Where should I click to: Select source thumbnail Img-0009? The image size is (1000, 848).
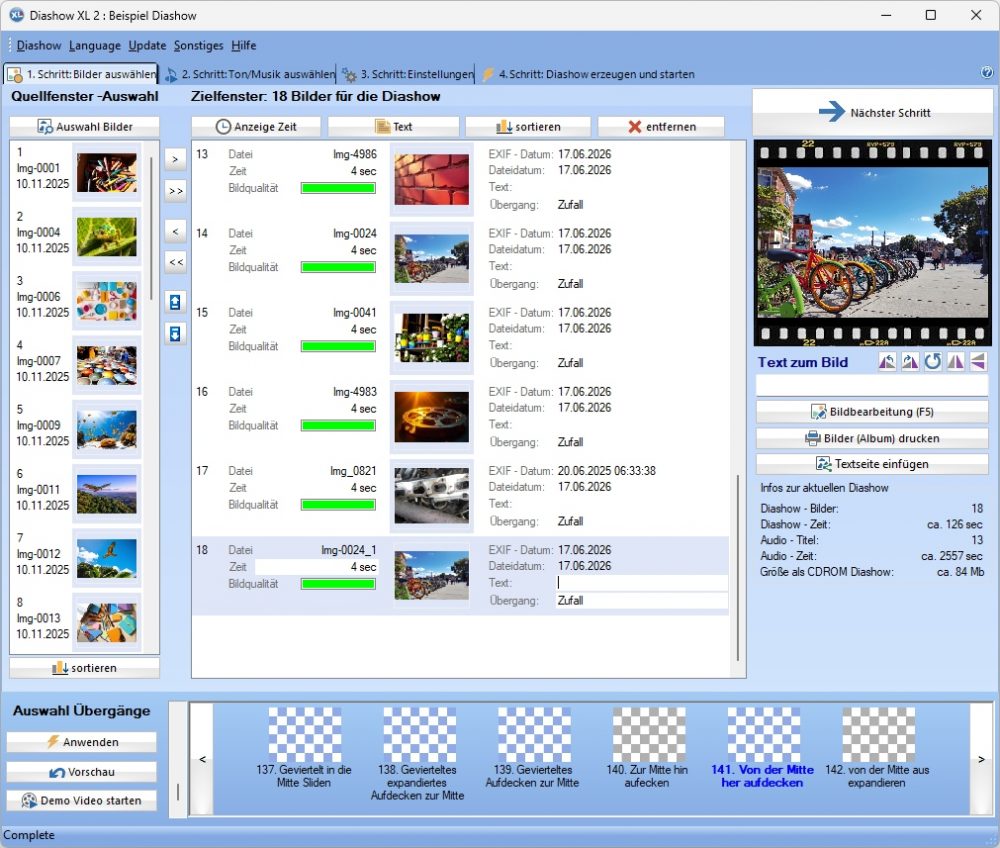coord(107,429)
